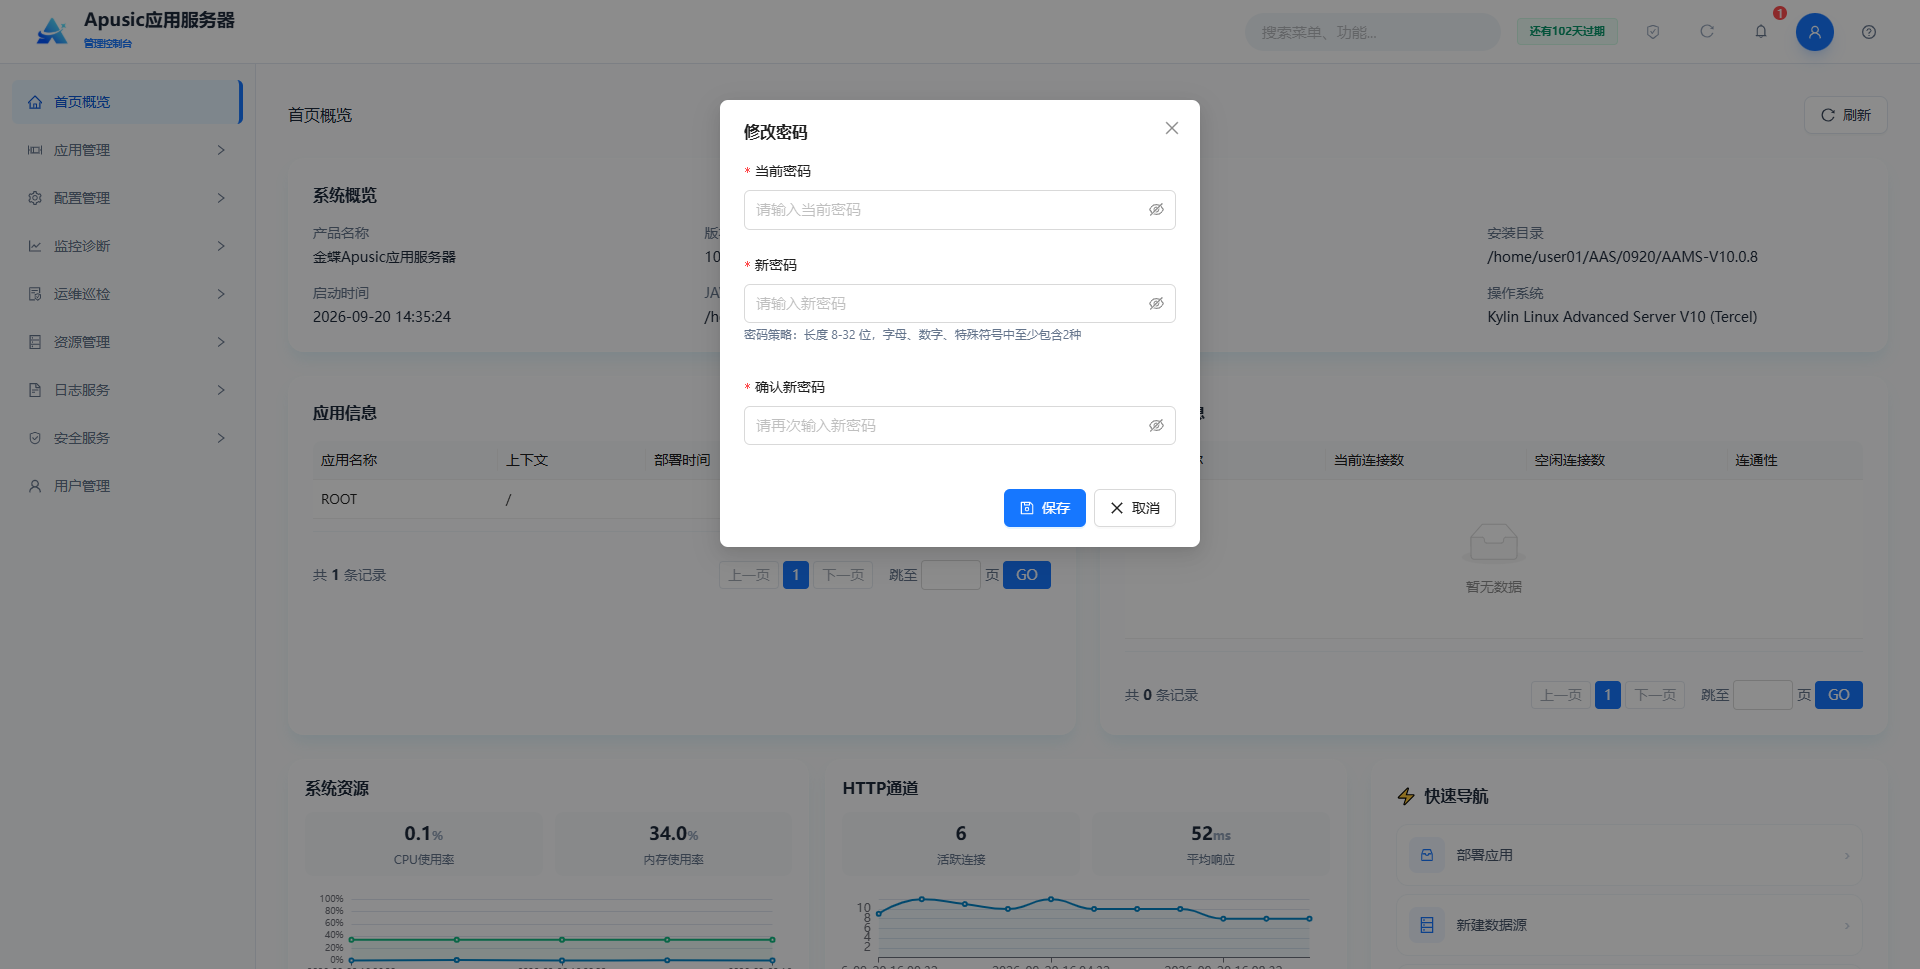Image resolution: width=1920 pixels, height=969 pixels.
Task: Toggle visibility of new password field
Action: click(x=1156, y=304)
